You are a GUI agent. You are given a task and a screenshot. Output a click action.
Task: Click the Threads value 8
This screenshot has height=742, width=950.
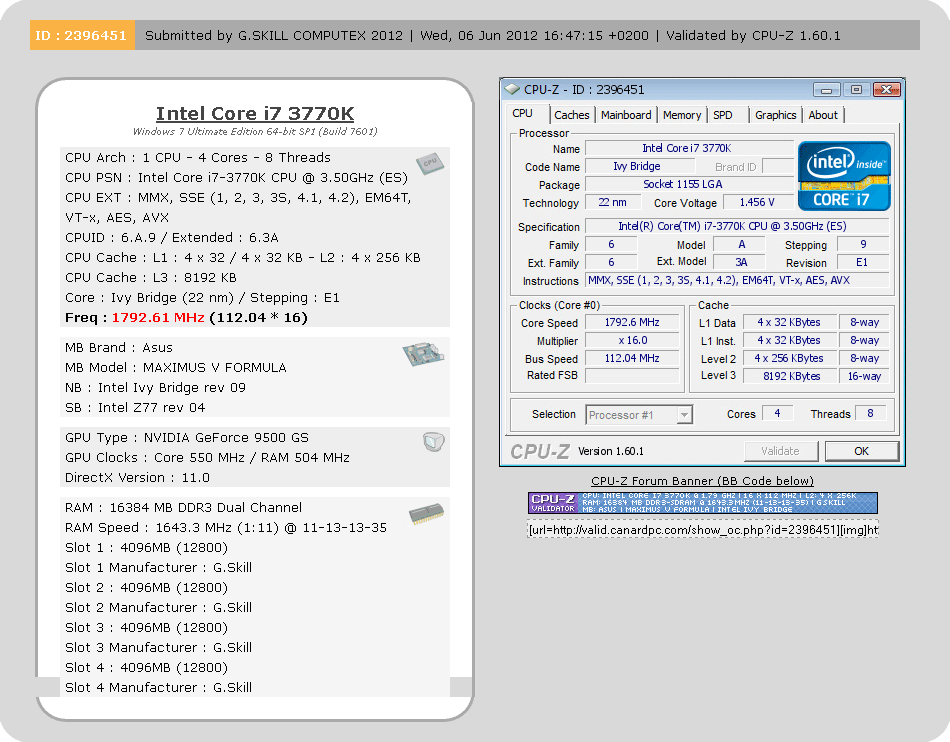[x=871, y=414]
